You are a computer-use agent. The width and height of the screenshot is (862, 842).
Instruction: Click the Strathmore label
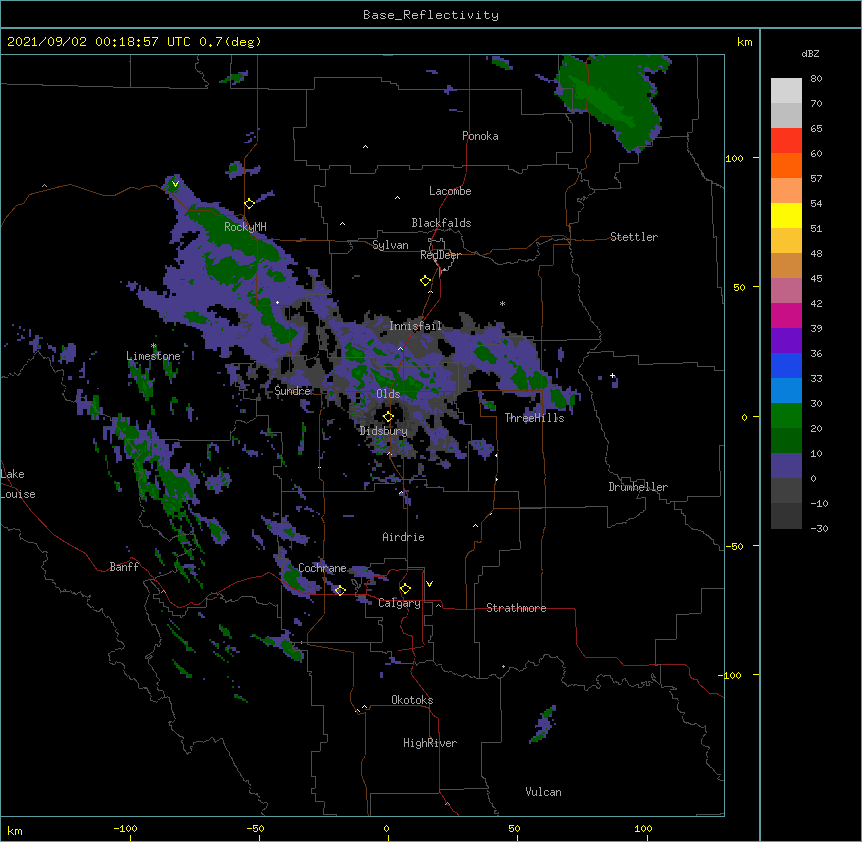tap(516, 608)
